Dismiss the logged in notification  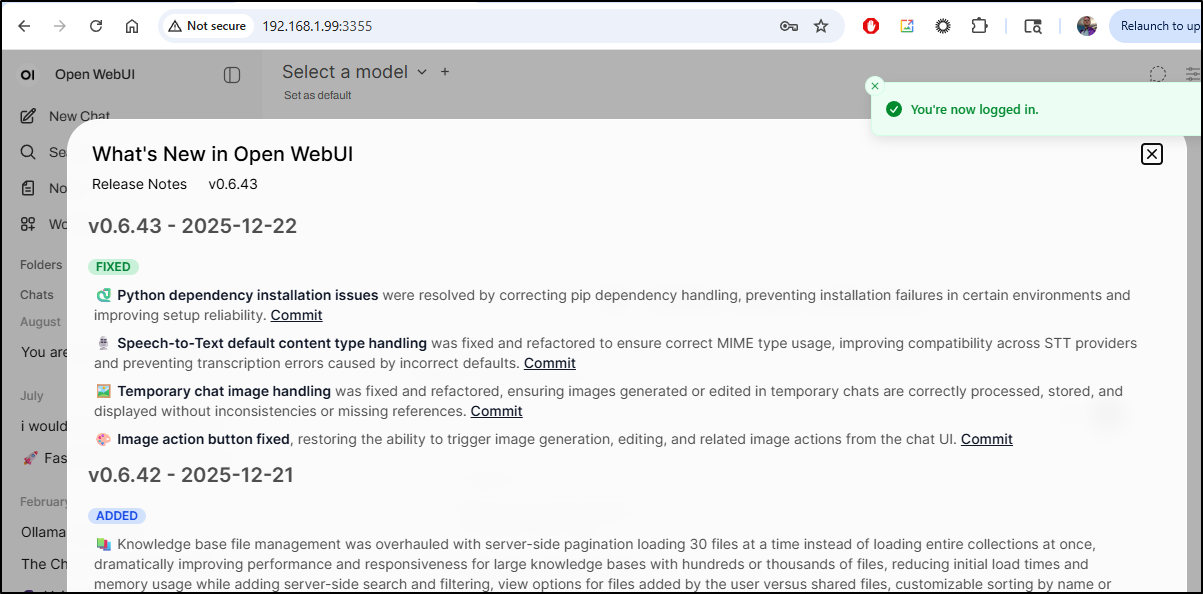coord(874,85)
